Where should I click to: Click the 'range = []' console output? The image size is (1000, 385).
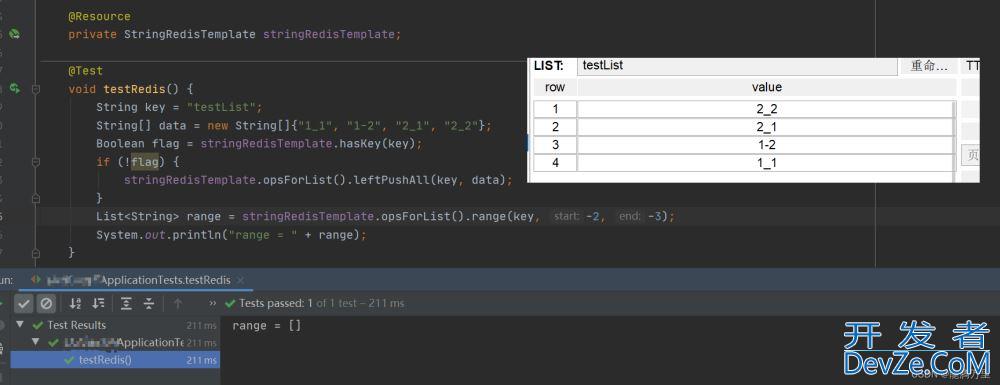(267, 326)
